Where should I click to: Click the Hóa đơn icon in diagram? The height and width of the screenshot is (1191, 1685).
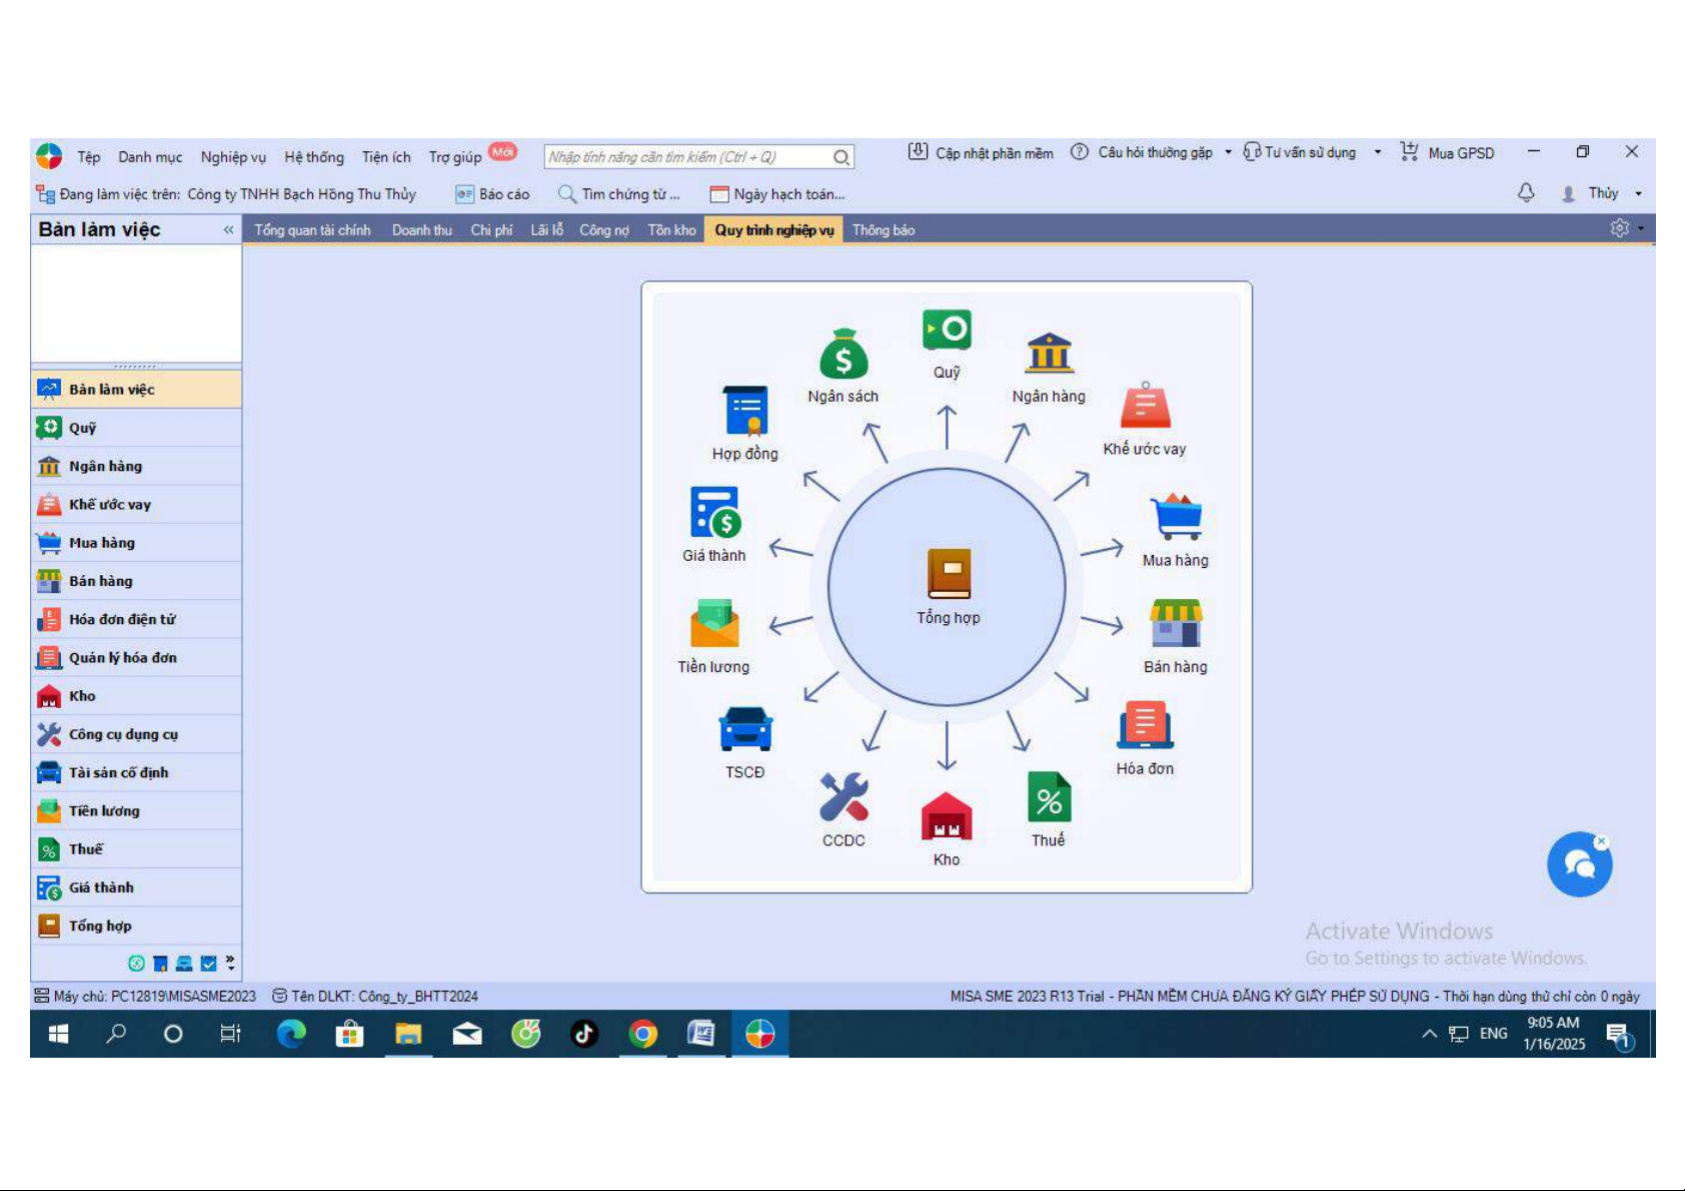tap(1145, 726)
